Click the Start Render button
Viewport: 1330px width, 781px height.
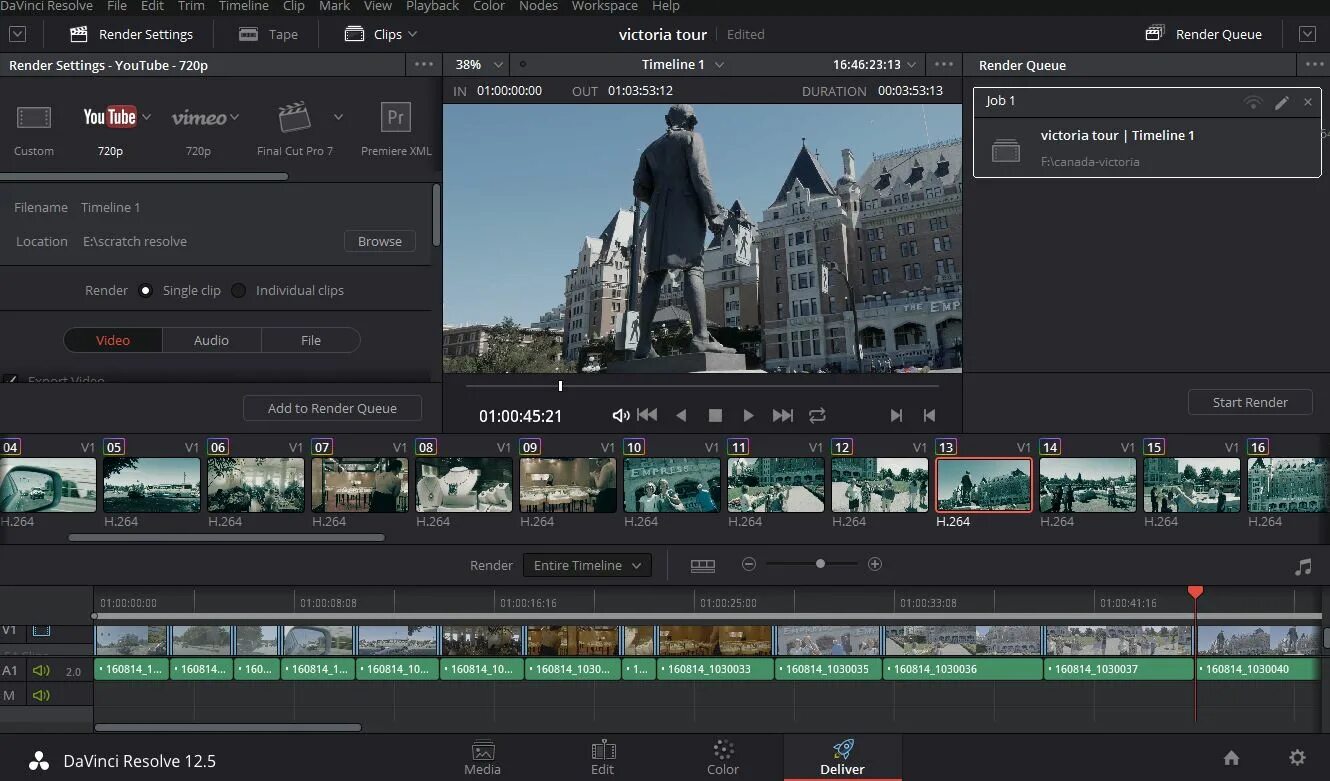point(1249,402)
